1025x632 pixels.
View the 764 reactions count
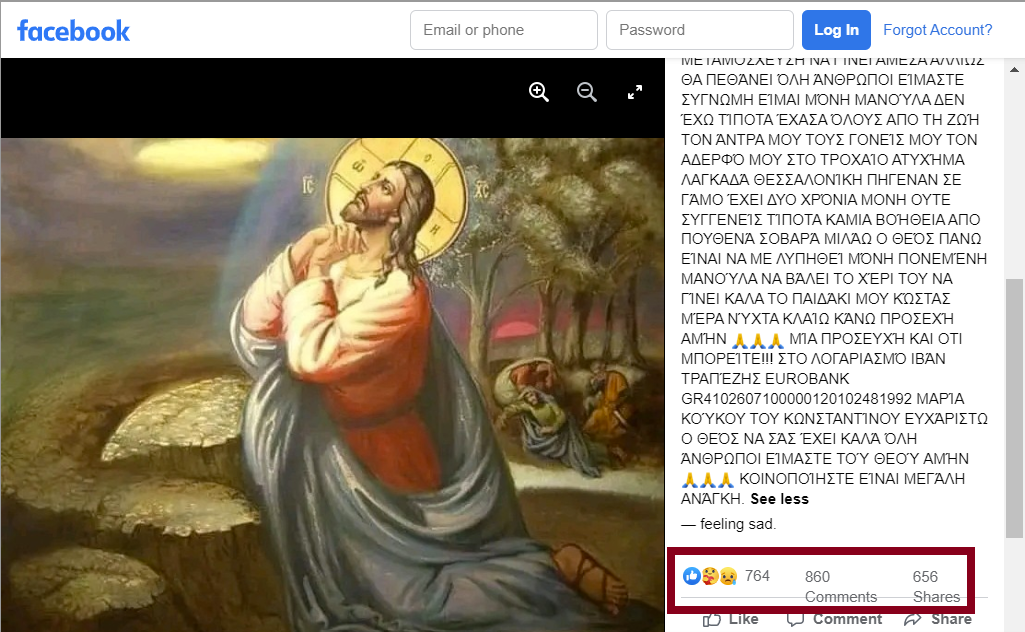(x=757, y=576)
